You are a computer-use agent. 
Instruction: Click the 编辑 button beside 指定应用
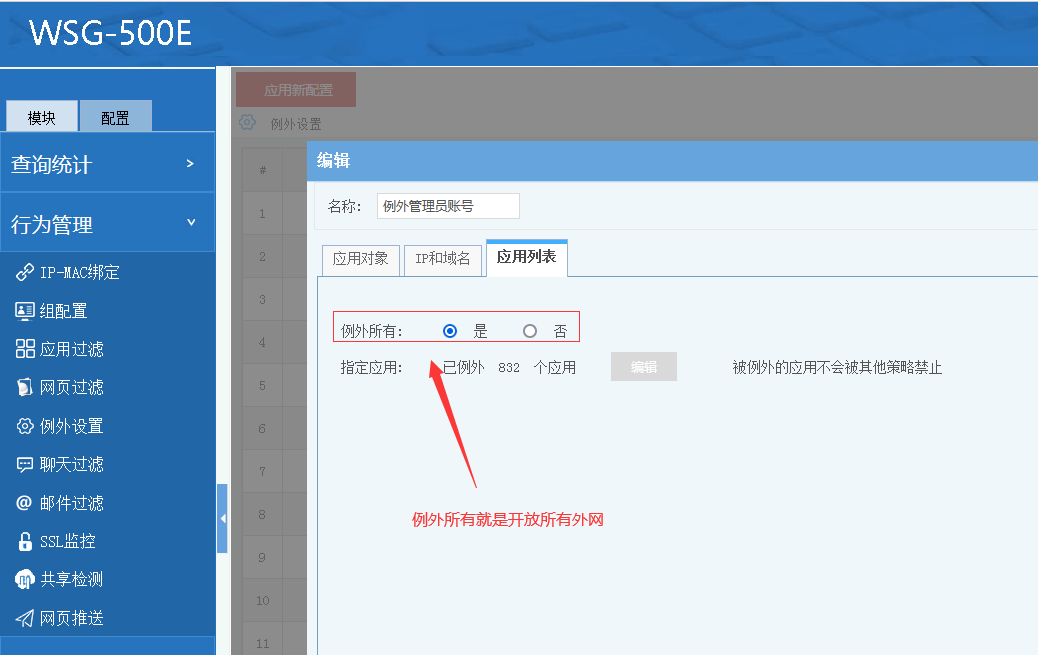click(644, 367)
